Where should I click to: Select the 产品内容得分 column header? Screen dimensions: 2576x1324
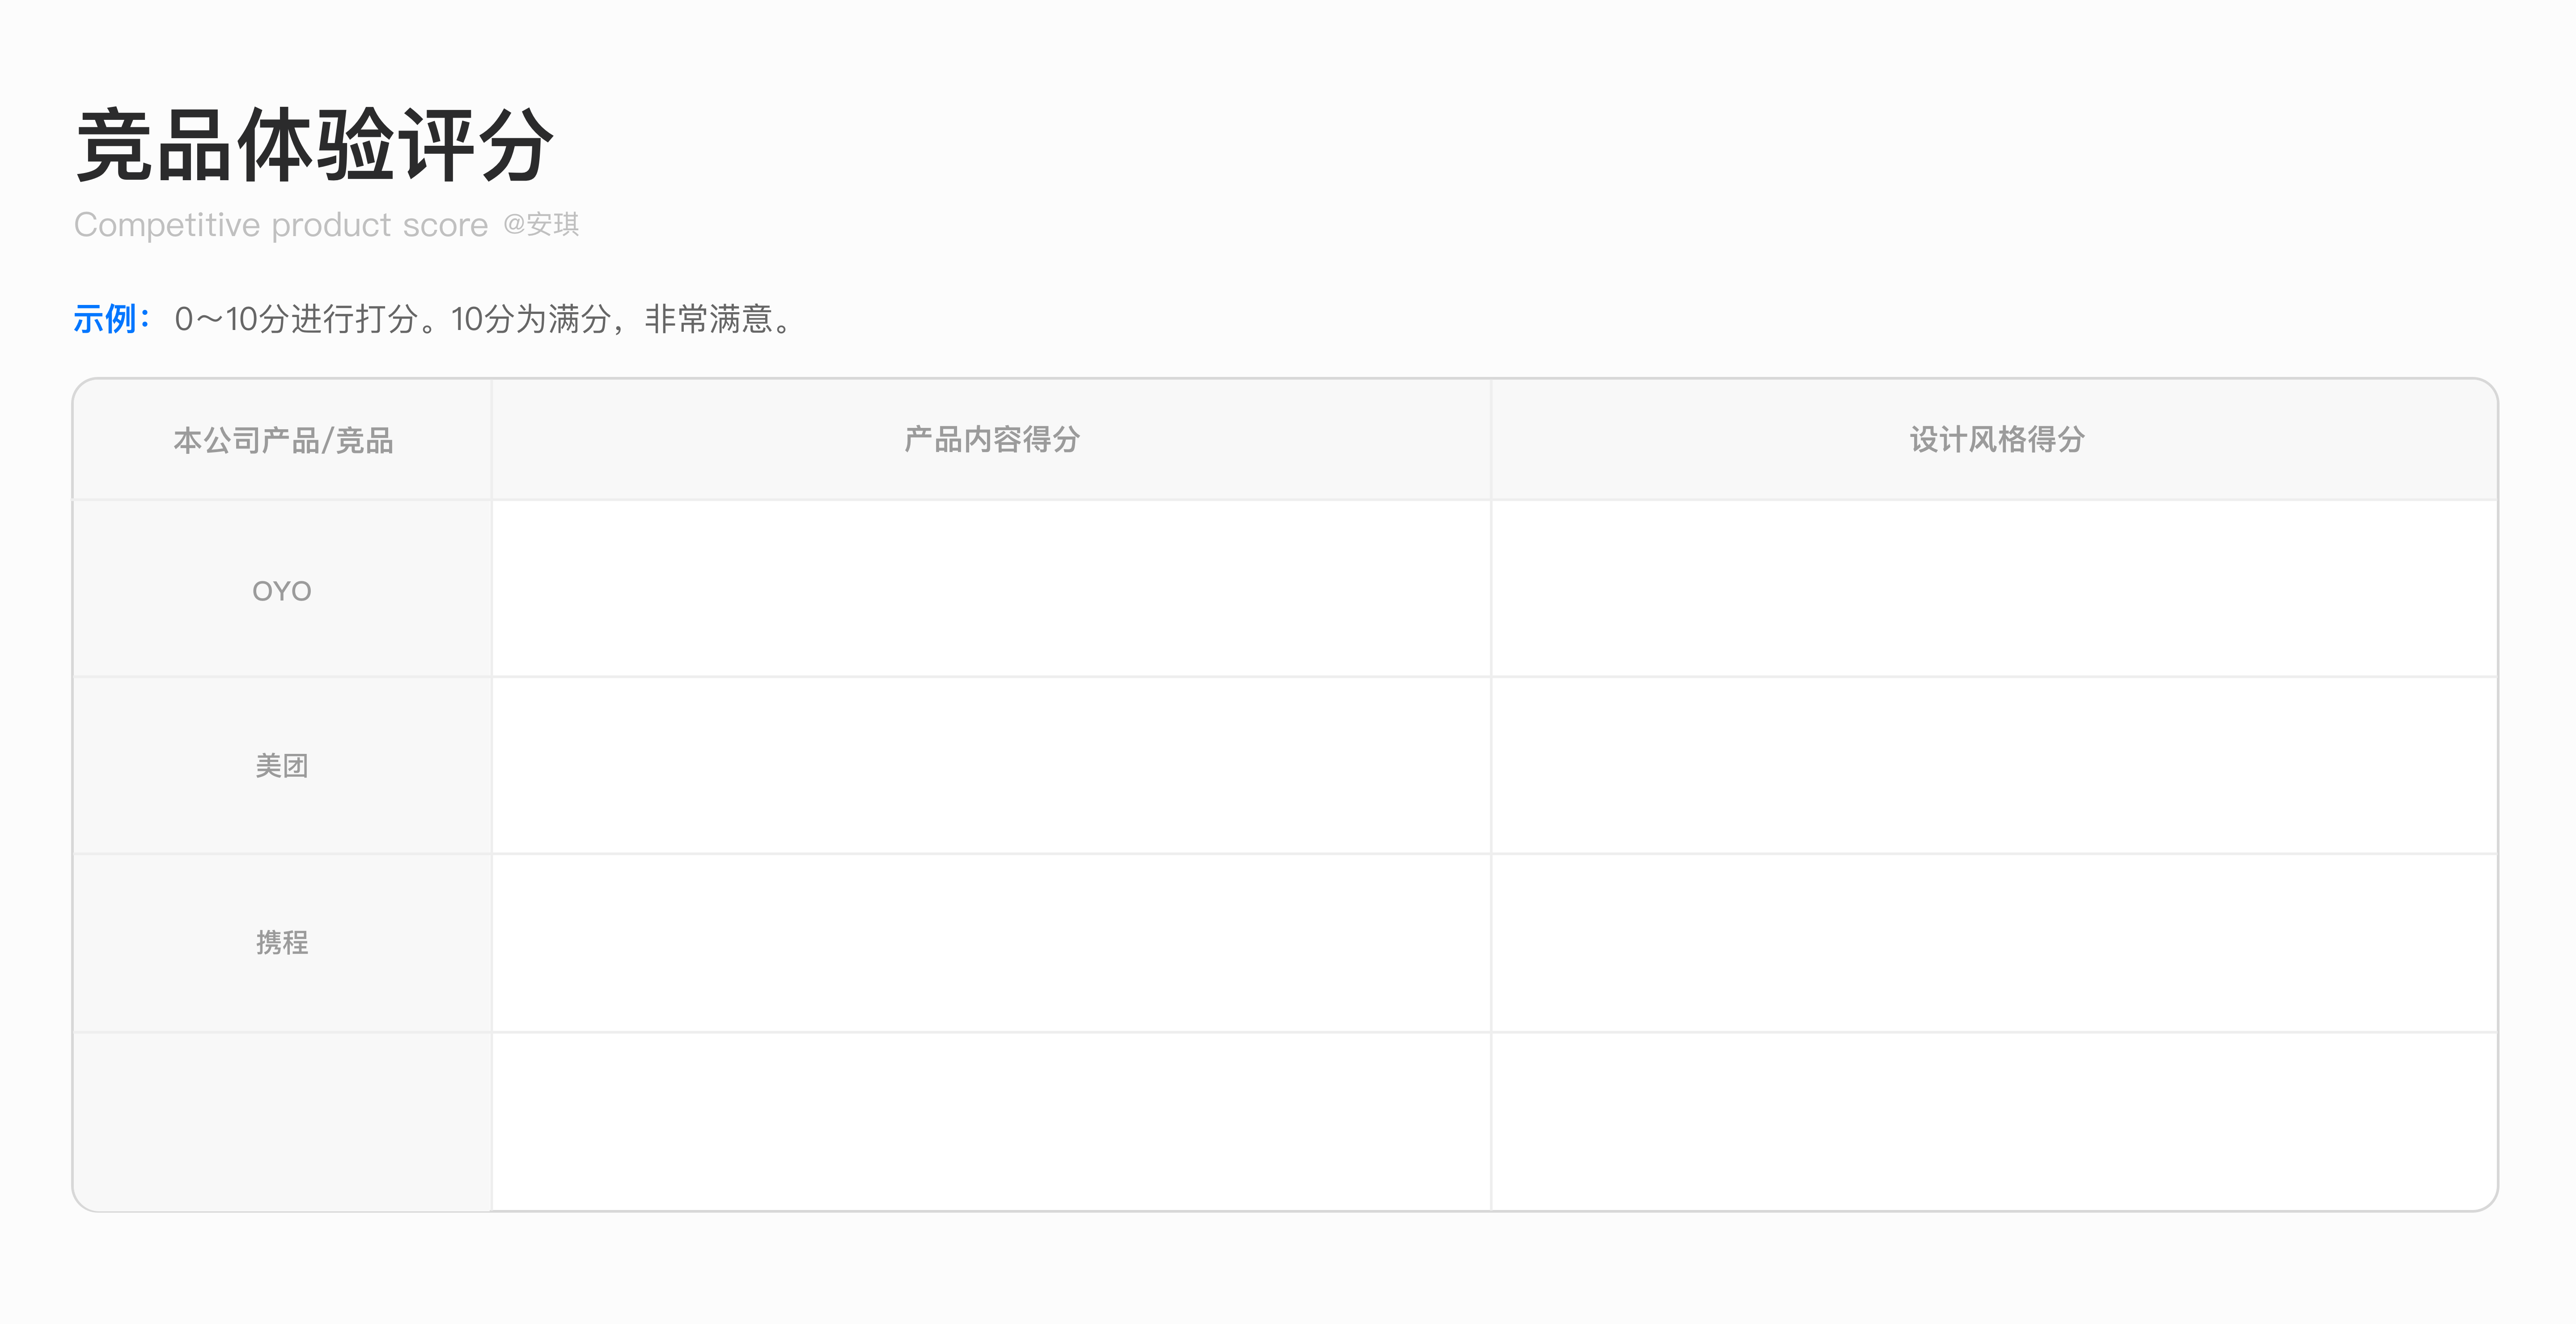point(991,440)
